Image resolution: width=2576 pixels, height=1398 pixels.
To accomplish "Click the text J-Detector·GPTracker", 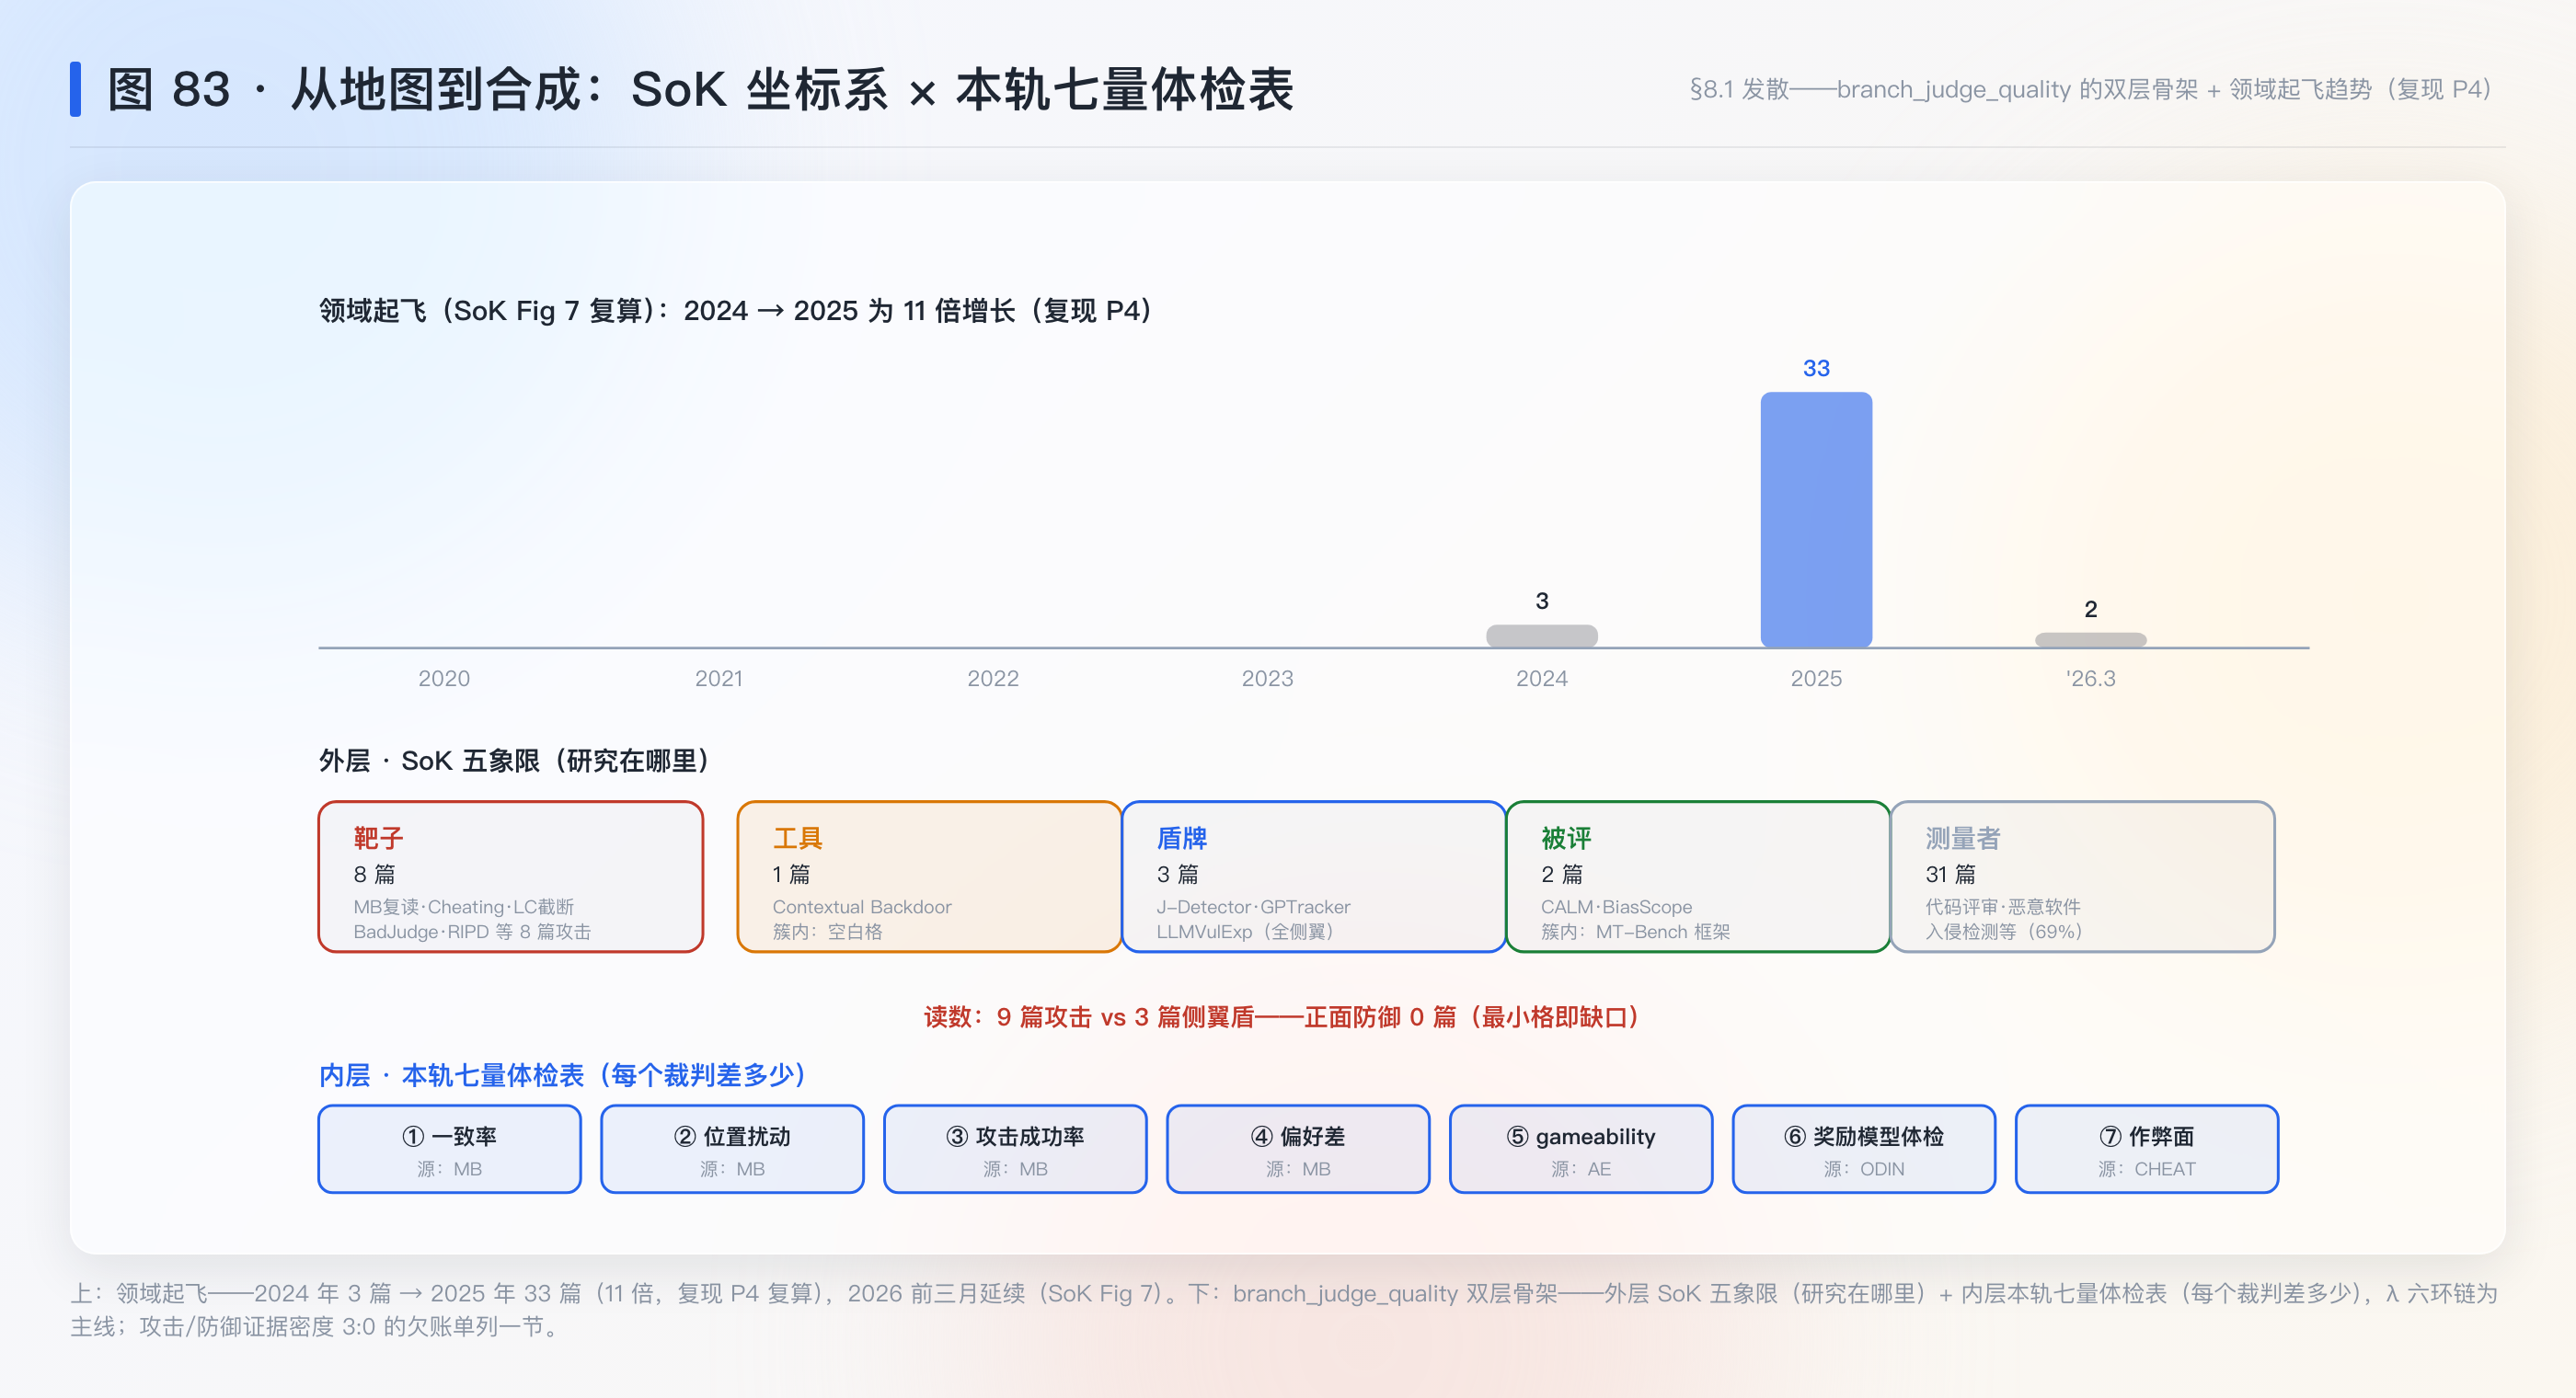I will coord(1253,907).
